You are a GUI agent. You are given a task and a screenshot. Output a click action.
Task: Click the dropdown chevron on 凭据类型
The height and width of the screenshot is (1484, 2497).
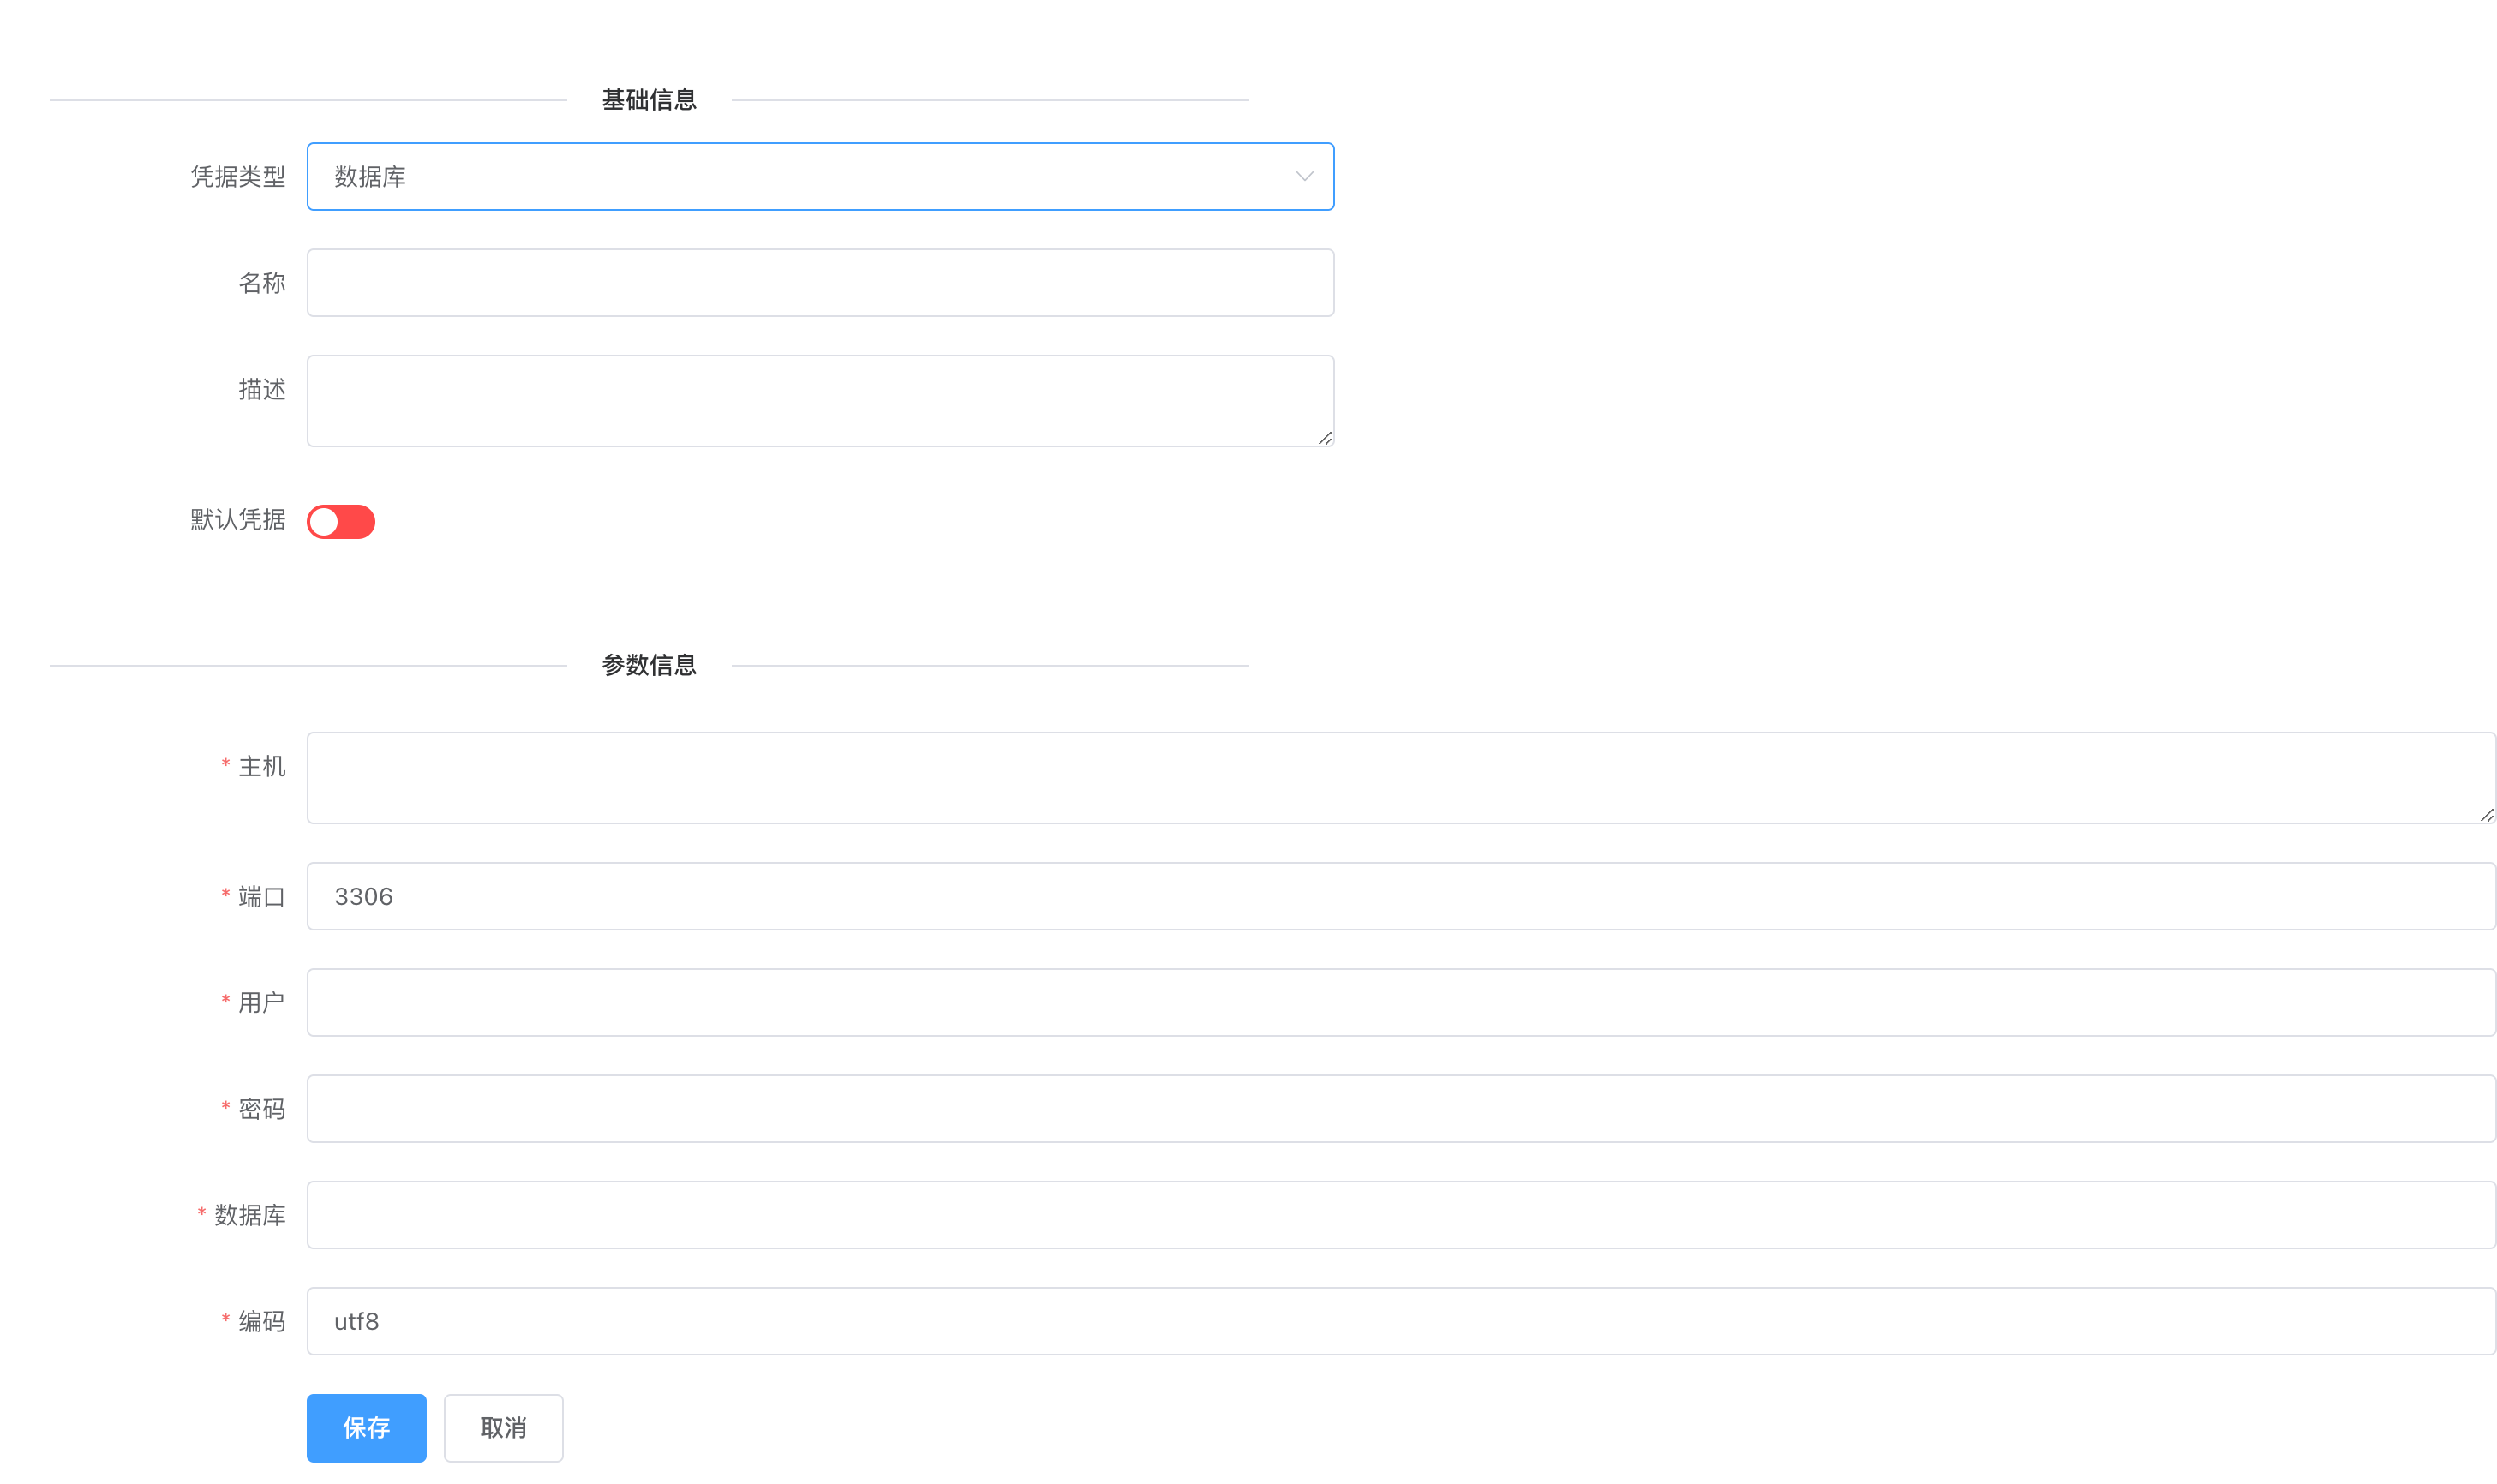[1303, 176]
